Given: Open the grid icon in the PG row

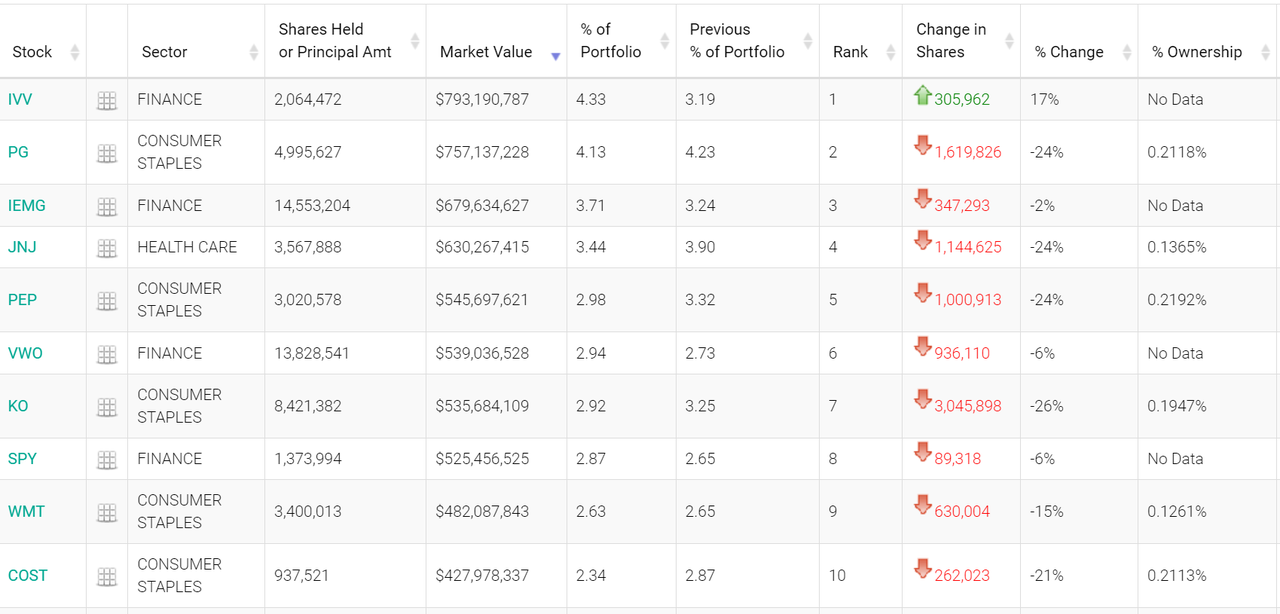Looking at the screenshot, I should [107, 153].
